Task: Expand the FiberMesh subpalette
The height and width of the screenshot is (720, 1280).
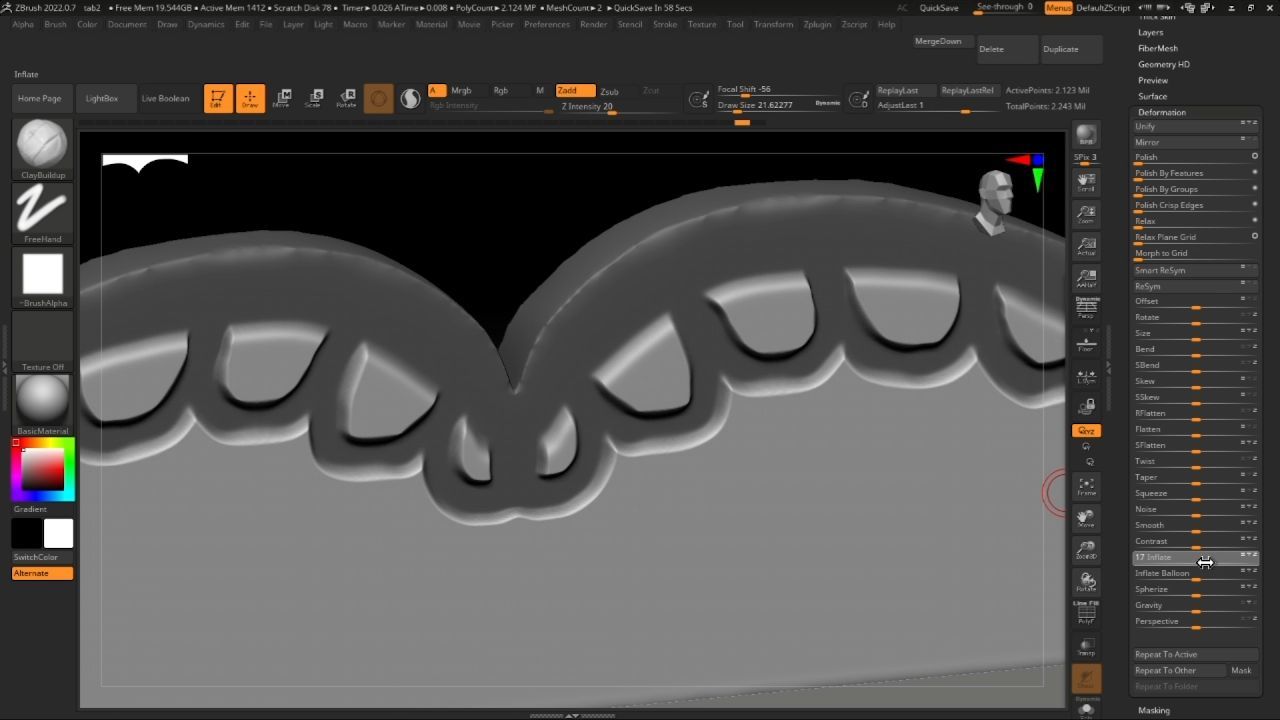Action: [x=1157, y=48]
